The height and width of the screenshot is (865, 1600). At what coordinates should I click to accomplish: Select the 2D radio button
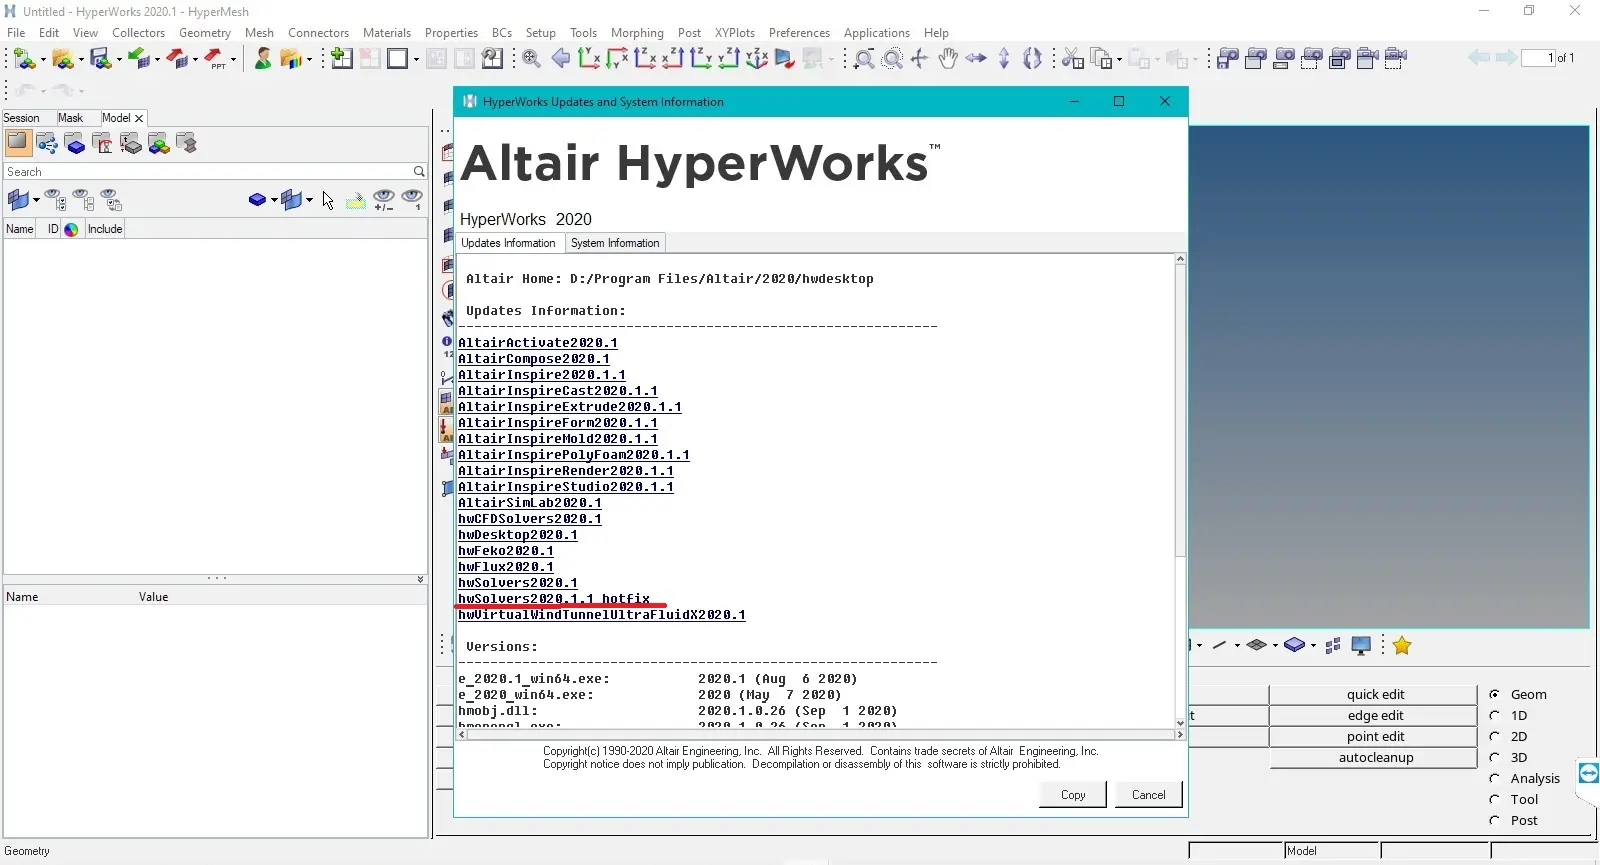[1495, 736]
